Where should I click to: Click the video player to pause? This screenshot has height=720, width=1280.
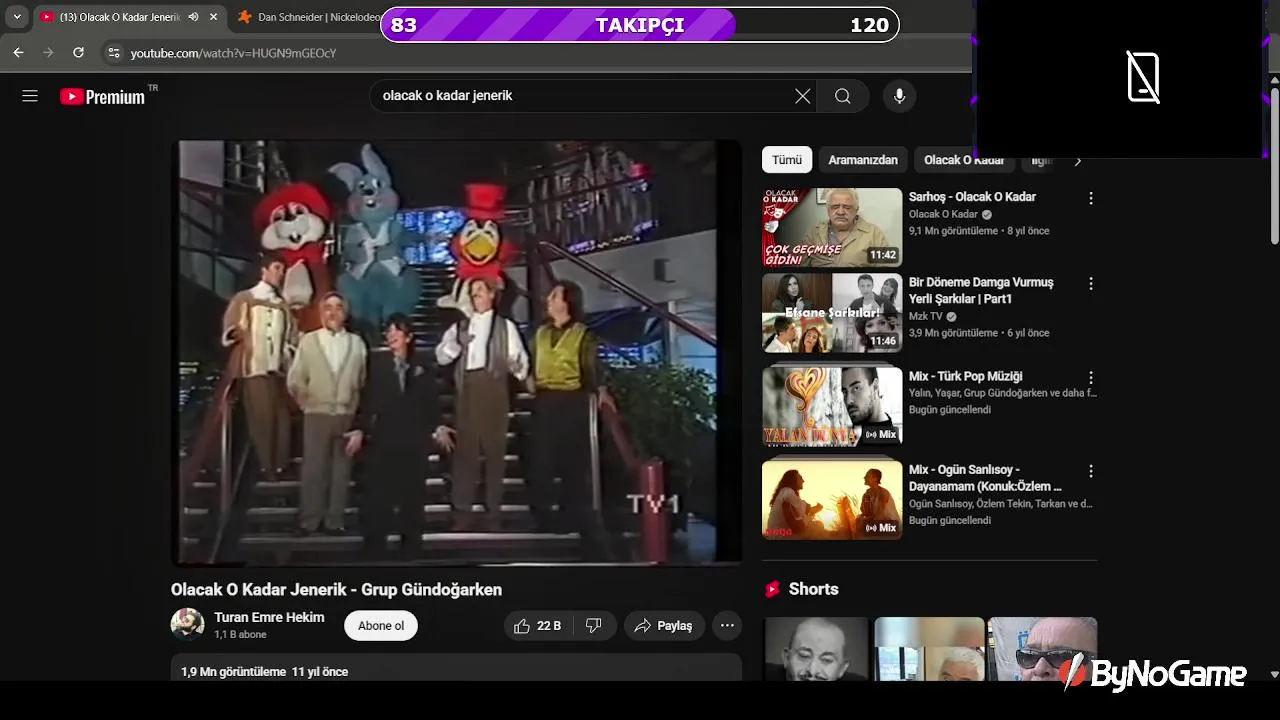457,353
